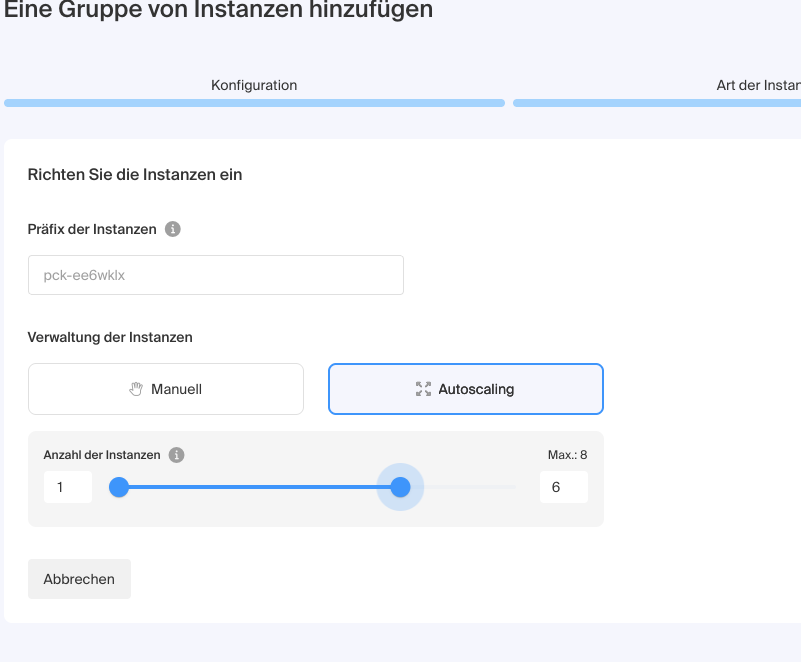
Task: Click the Abbrechen button
Action: point(79,578)
